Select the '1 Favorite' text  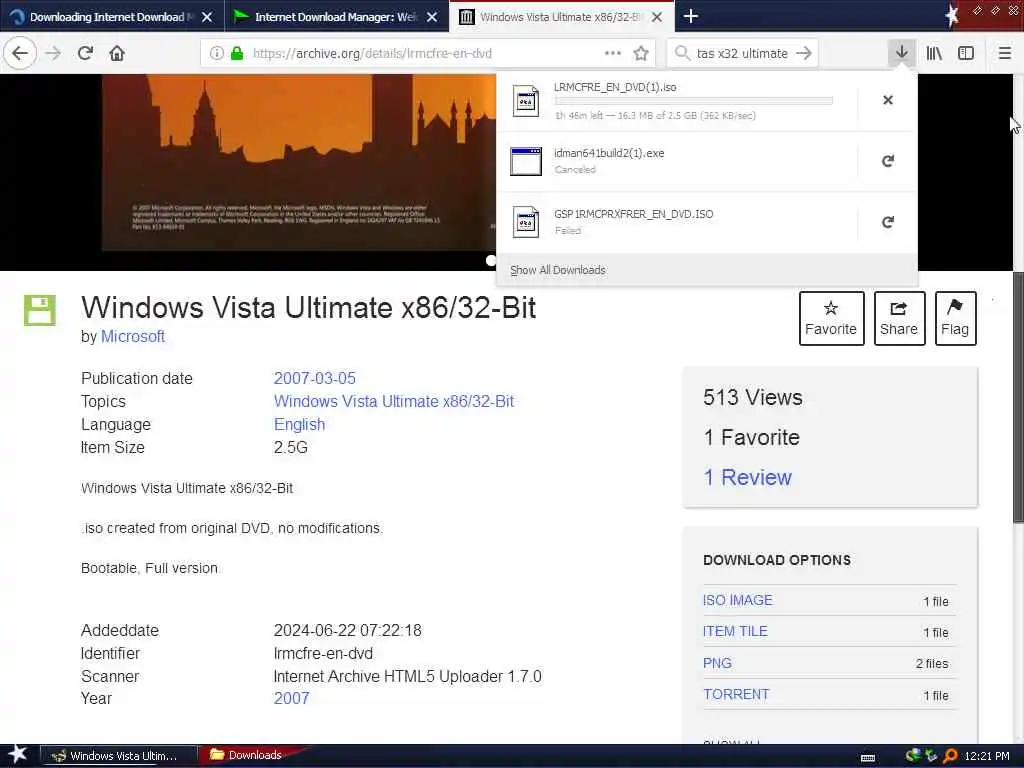[x=751, y=438]
